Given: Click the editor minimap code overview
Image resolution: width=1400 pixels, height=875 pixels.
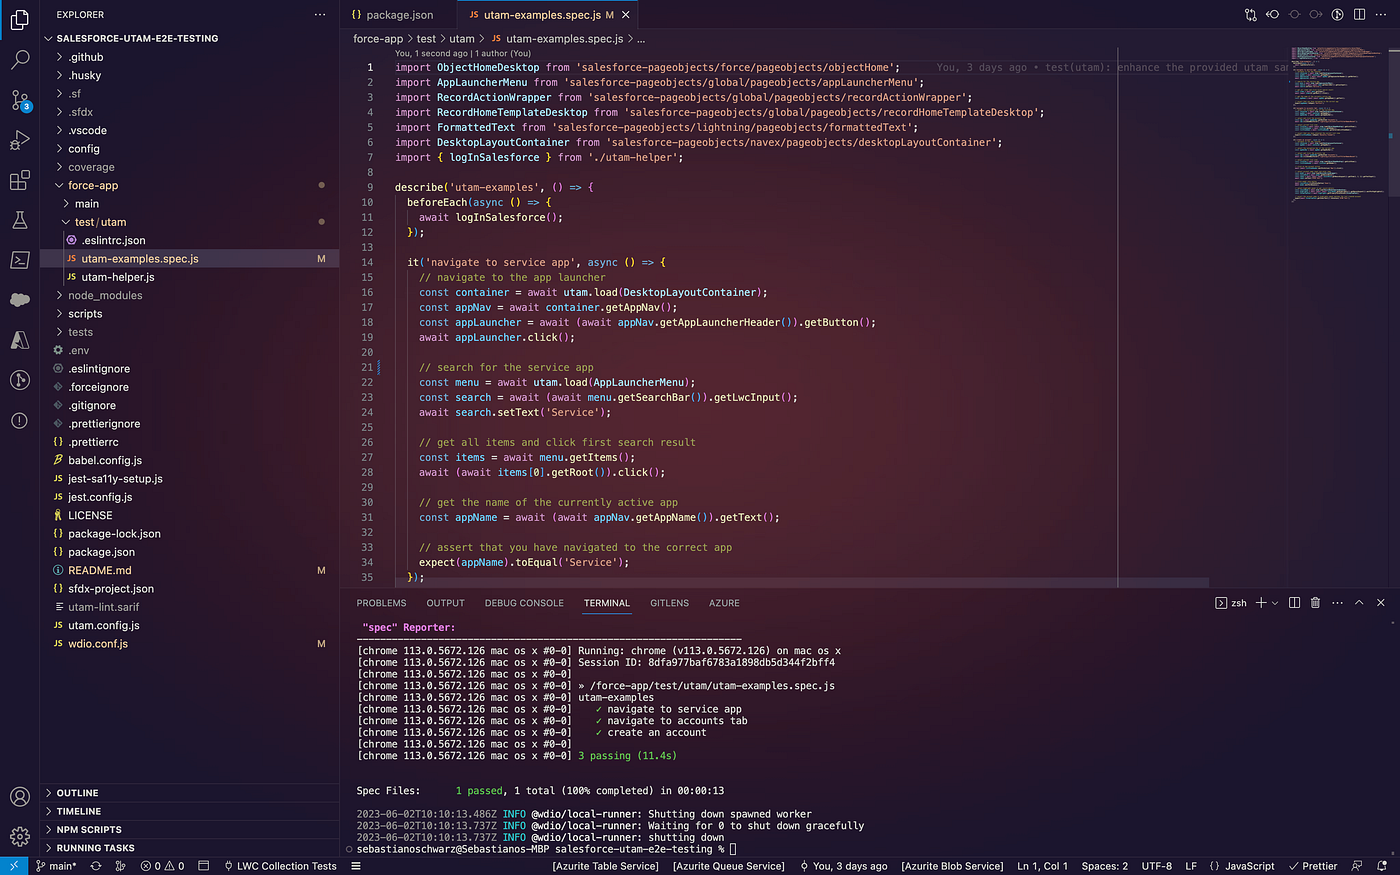Looking at the screenshot, I should (x=1336, y=124).
